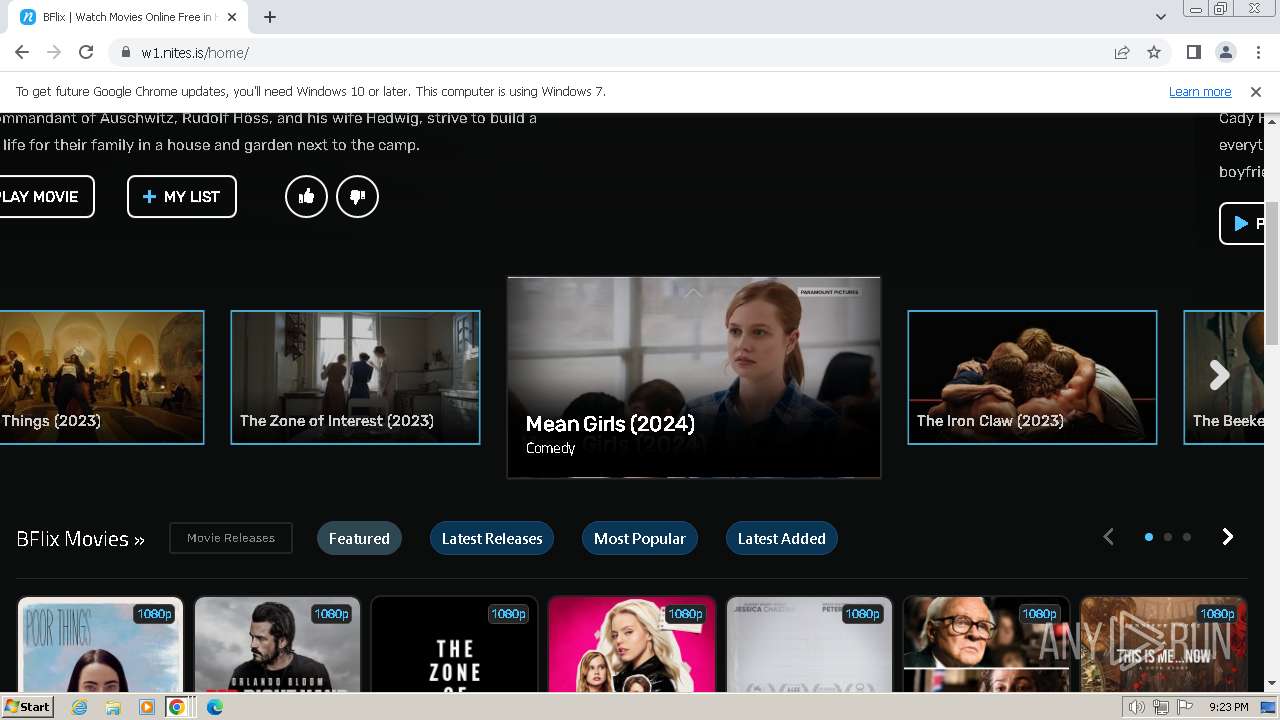Viewport: 1280px width, 720px height.
Task: Click the thumbs down dislike icon
Action: [357, 197]
